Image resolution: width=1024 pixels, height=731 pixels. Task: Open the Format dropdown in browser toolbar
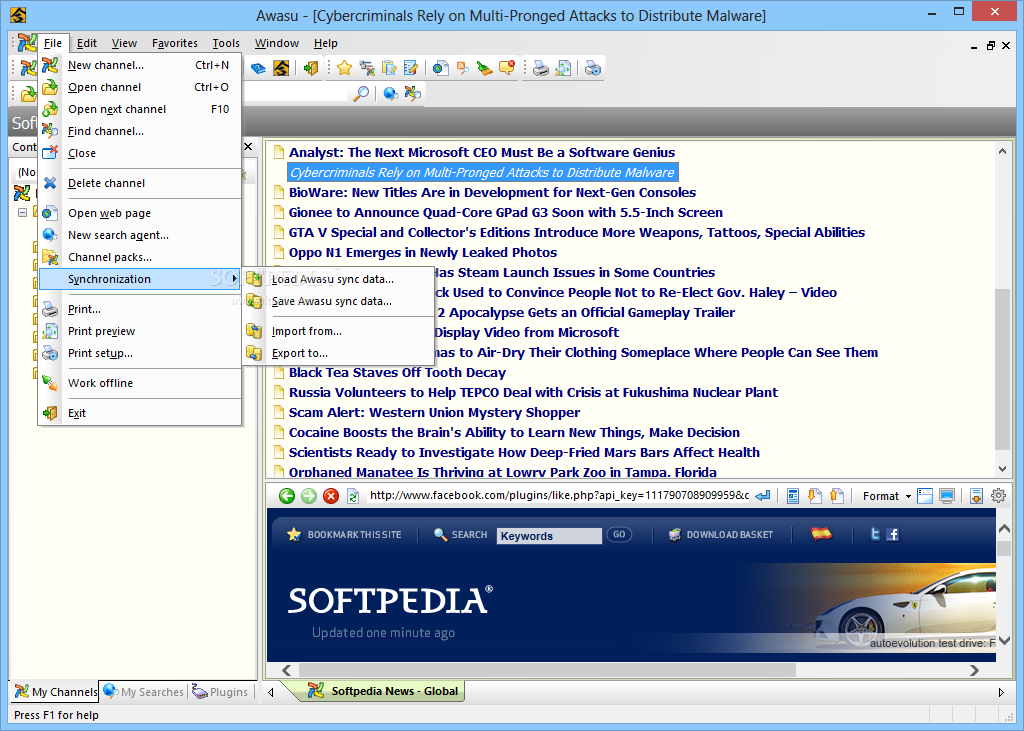pos(887,496)
